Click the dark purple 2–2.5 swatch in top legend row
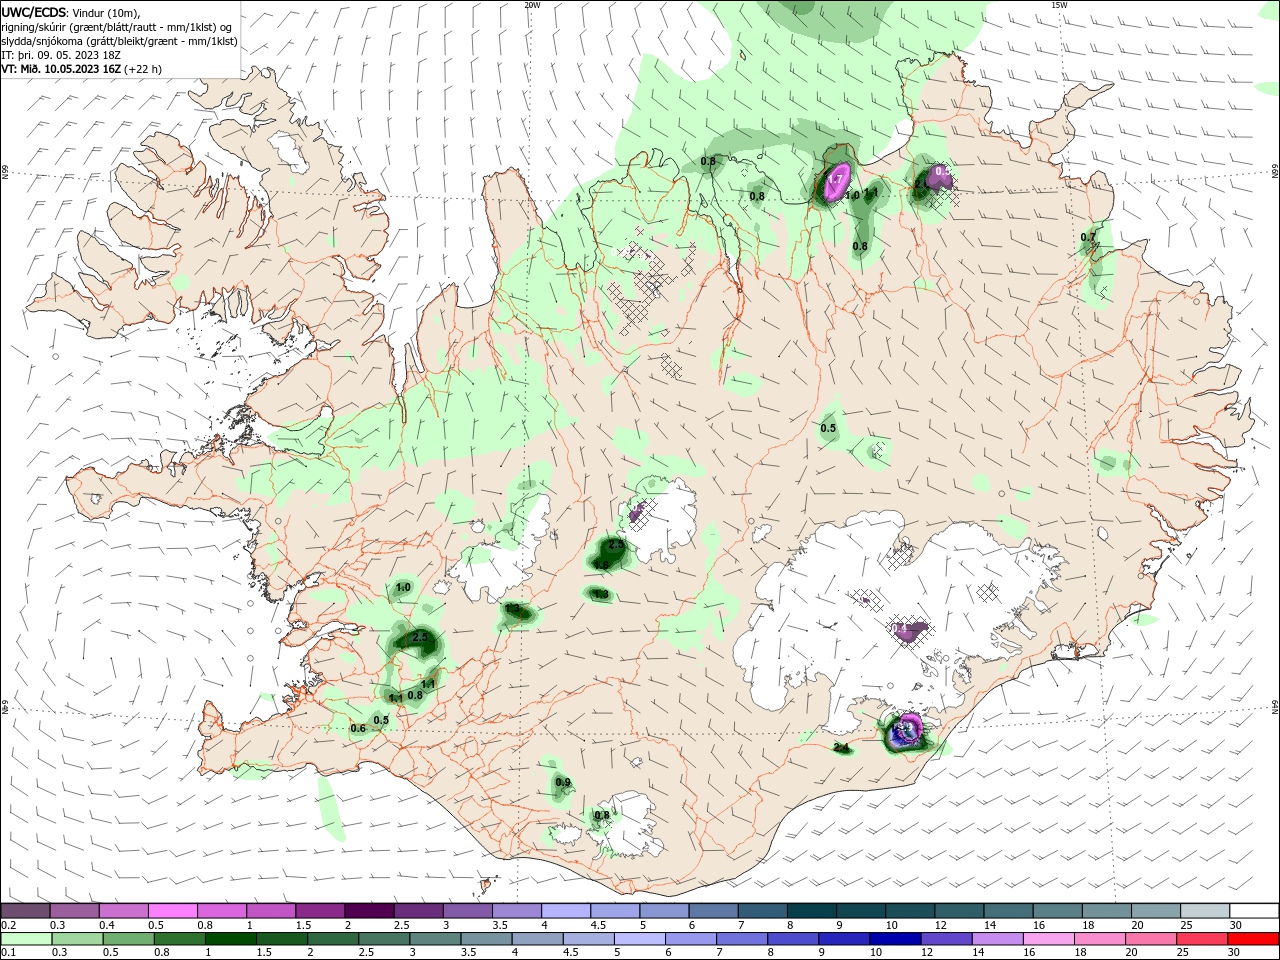The image size is (1280, 960). click(x=368, y=911)
